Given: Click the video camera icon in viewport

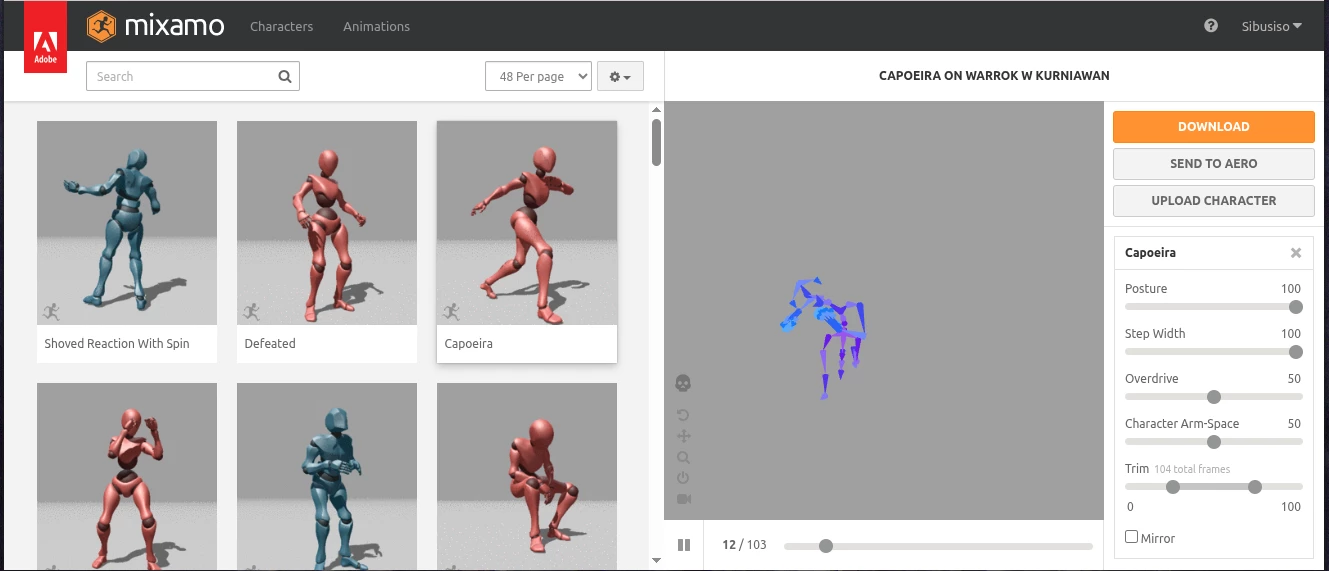Looking at the screenshot, I should pyautogui.click(x=684, y=498).
